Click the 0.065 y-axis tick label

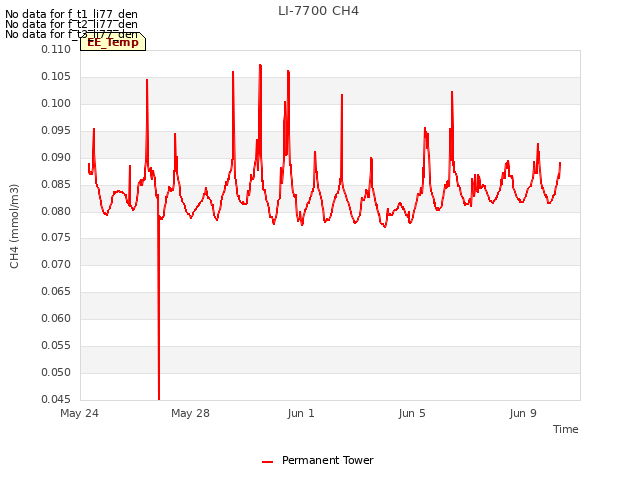click(x=56, y=291)
